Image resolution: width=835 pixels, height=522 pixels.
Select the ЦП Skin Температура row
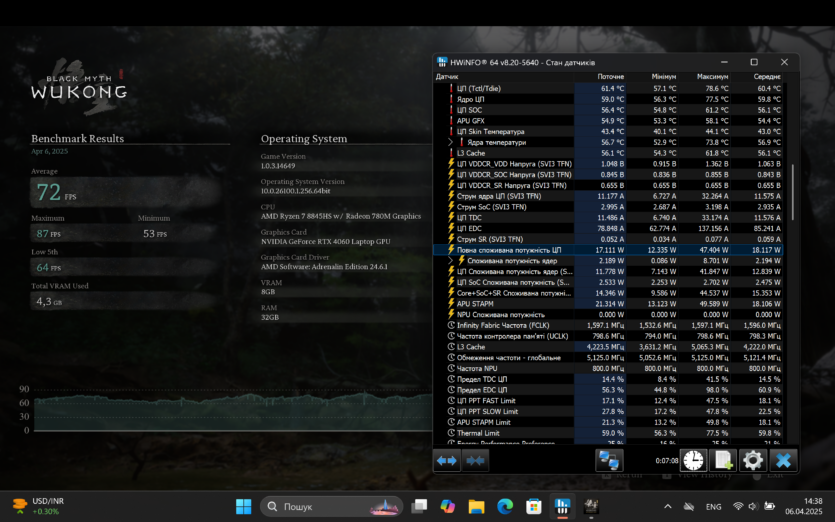click(608, 132)
